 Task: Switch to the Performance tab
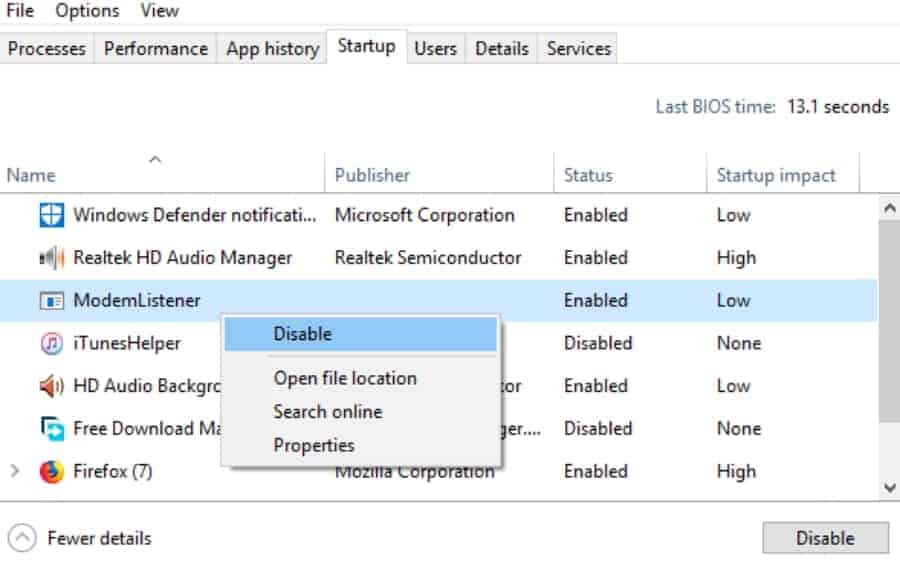[x=156, y=49]
